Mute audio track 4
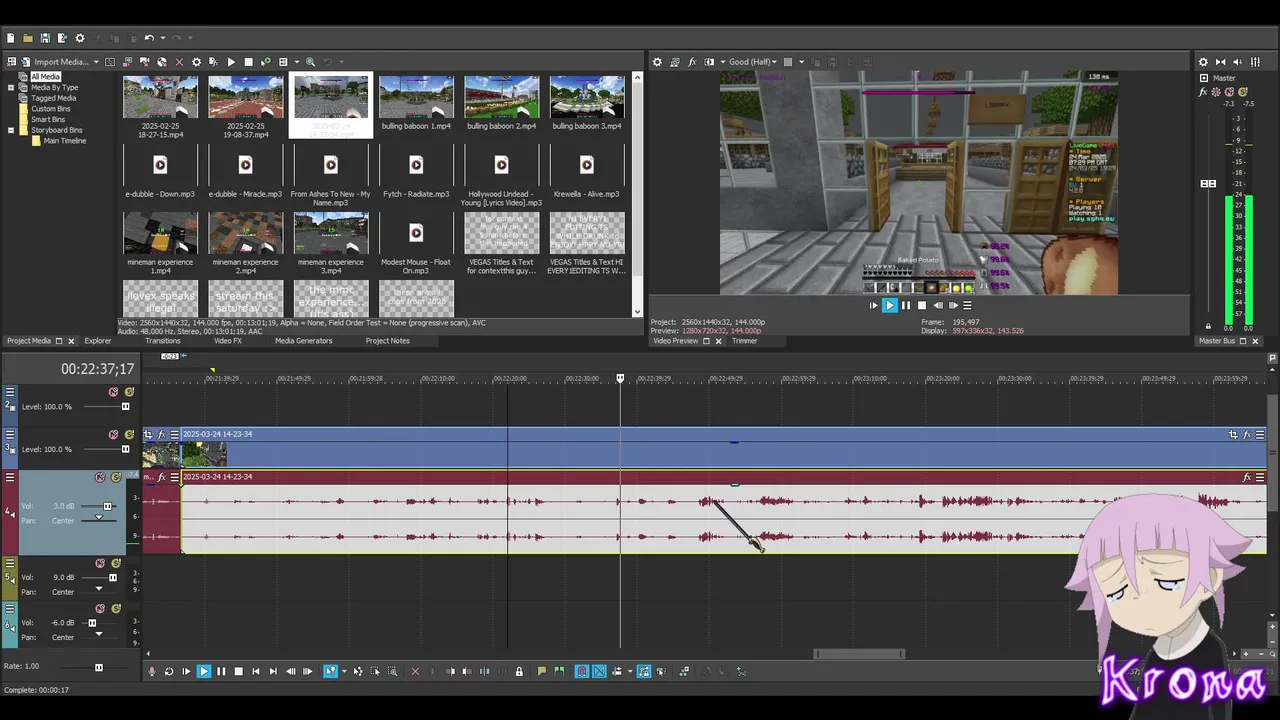The height and width of the screenshot is (720, 1280). click(101, 477)
